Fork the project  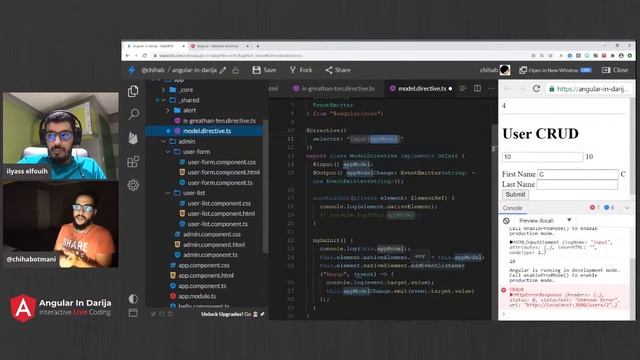pos(301,70)
